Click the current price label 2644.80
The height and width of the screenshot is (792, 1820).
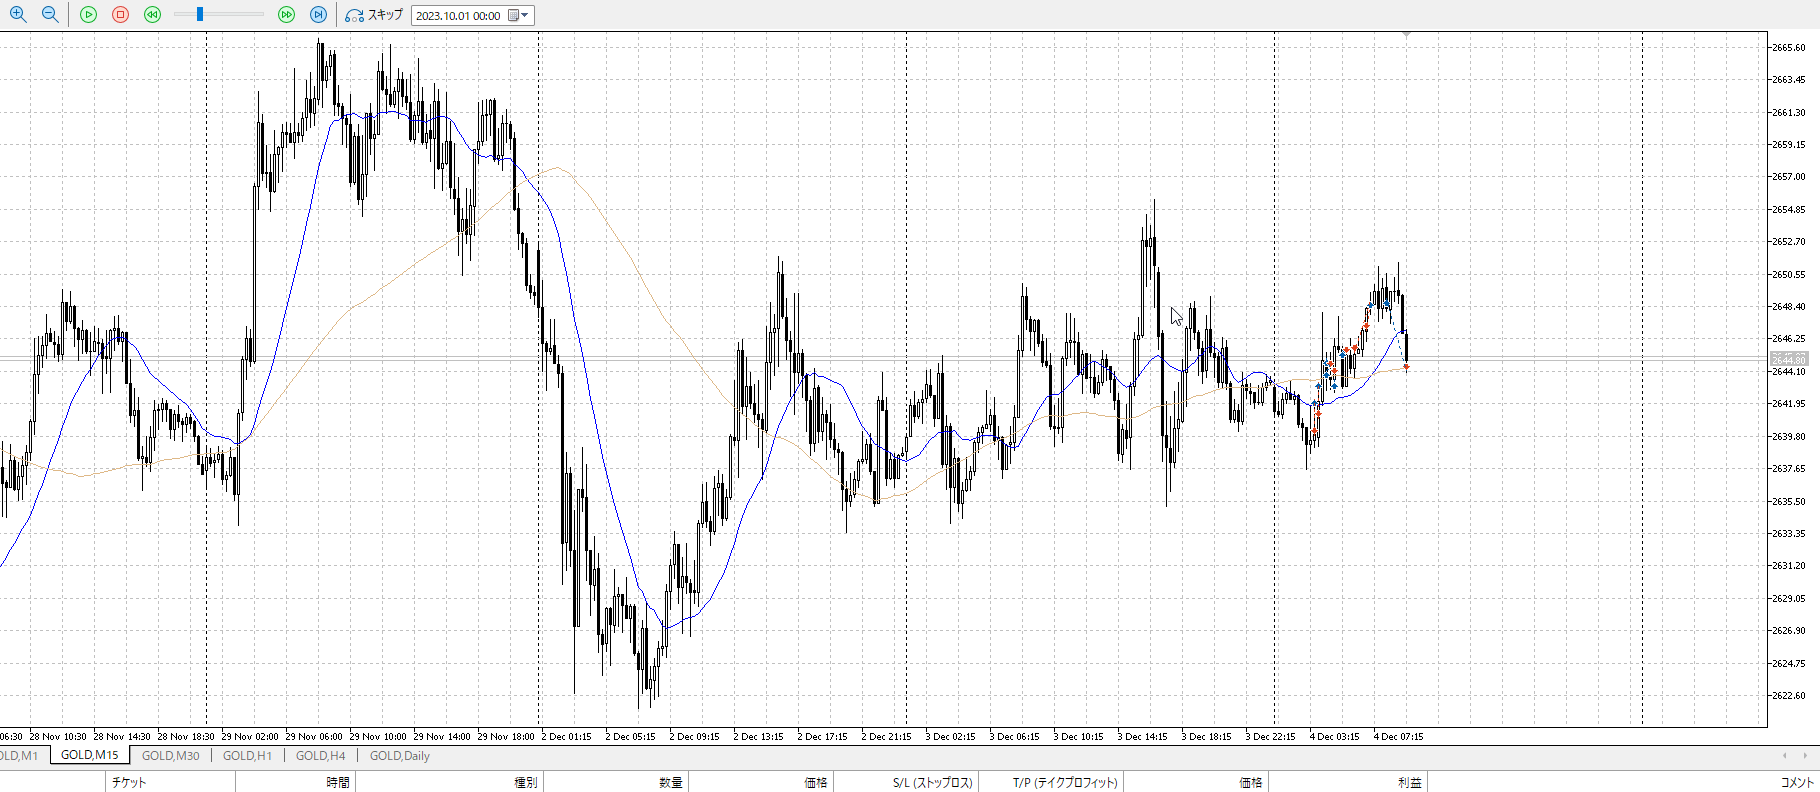tap(1788, 359)
